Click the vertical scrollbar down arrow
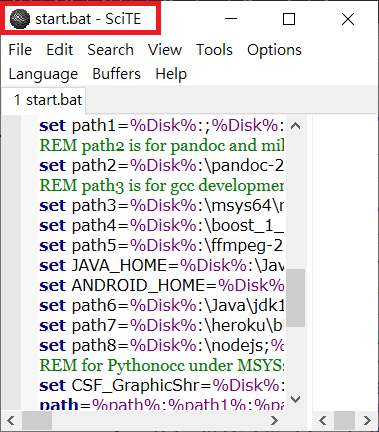The width and height of the screenshot is (379, 432). 295,399
